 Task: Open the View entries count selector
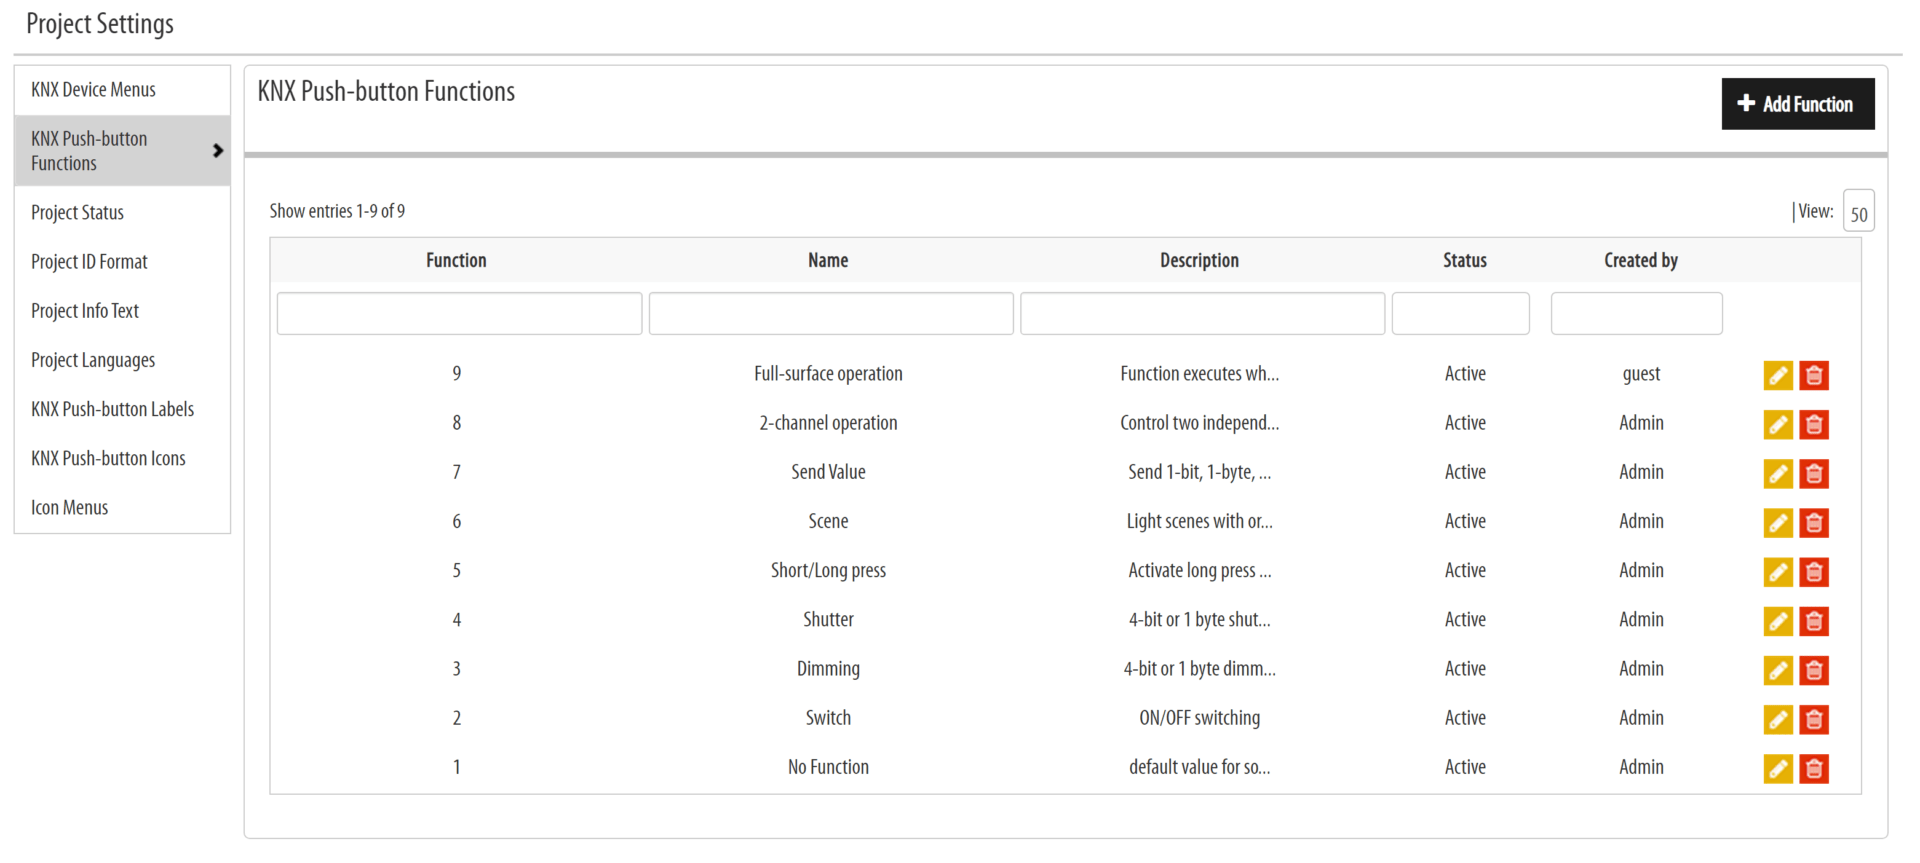coord(1858,211)
